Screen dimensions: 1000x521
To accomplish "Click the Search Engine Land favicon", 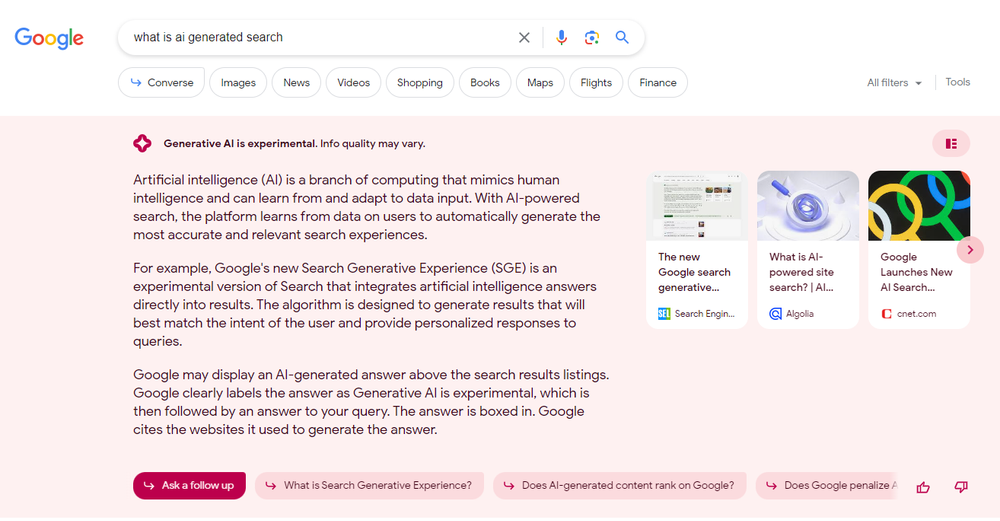I will point(664,314).
